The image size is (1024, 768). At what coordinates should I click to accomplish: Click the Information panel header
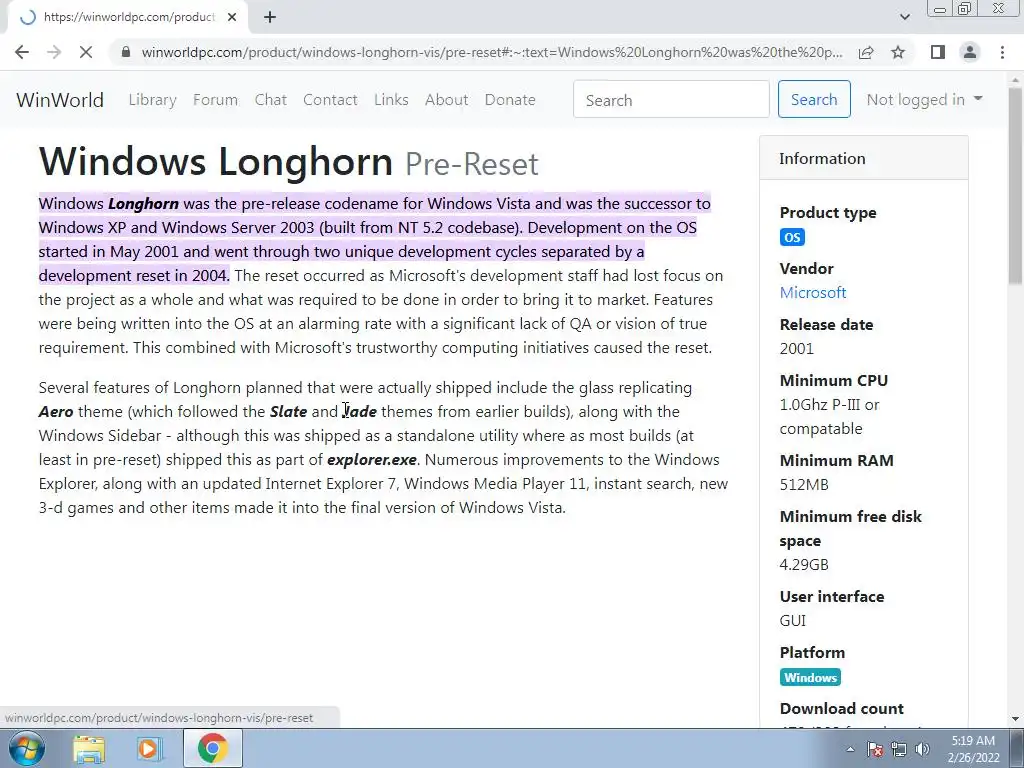pyautogui.click(x=863, y=158)
